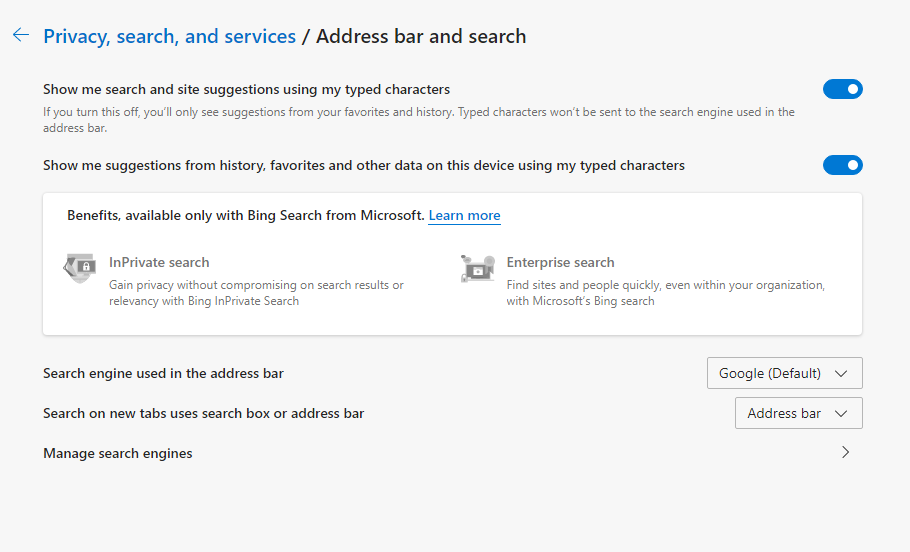The width and height of the screenshot is (910, 552).
Task: Click the back arrow icon
Action: point(20,36)
